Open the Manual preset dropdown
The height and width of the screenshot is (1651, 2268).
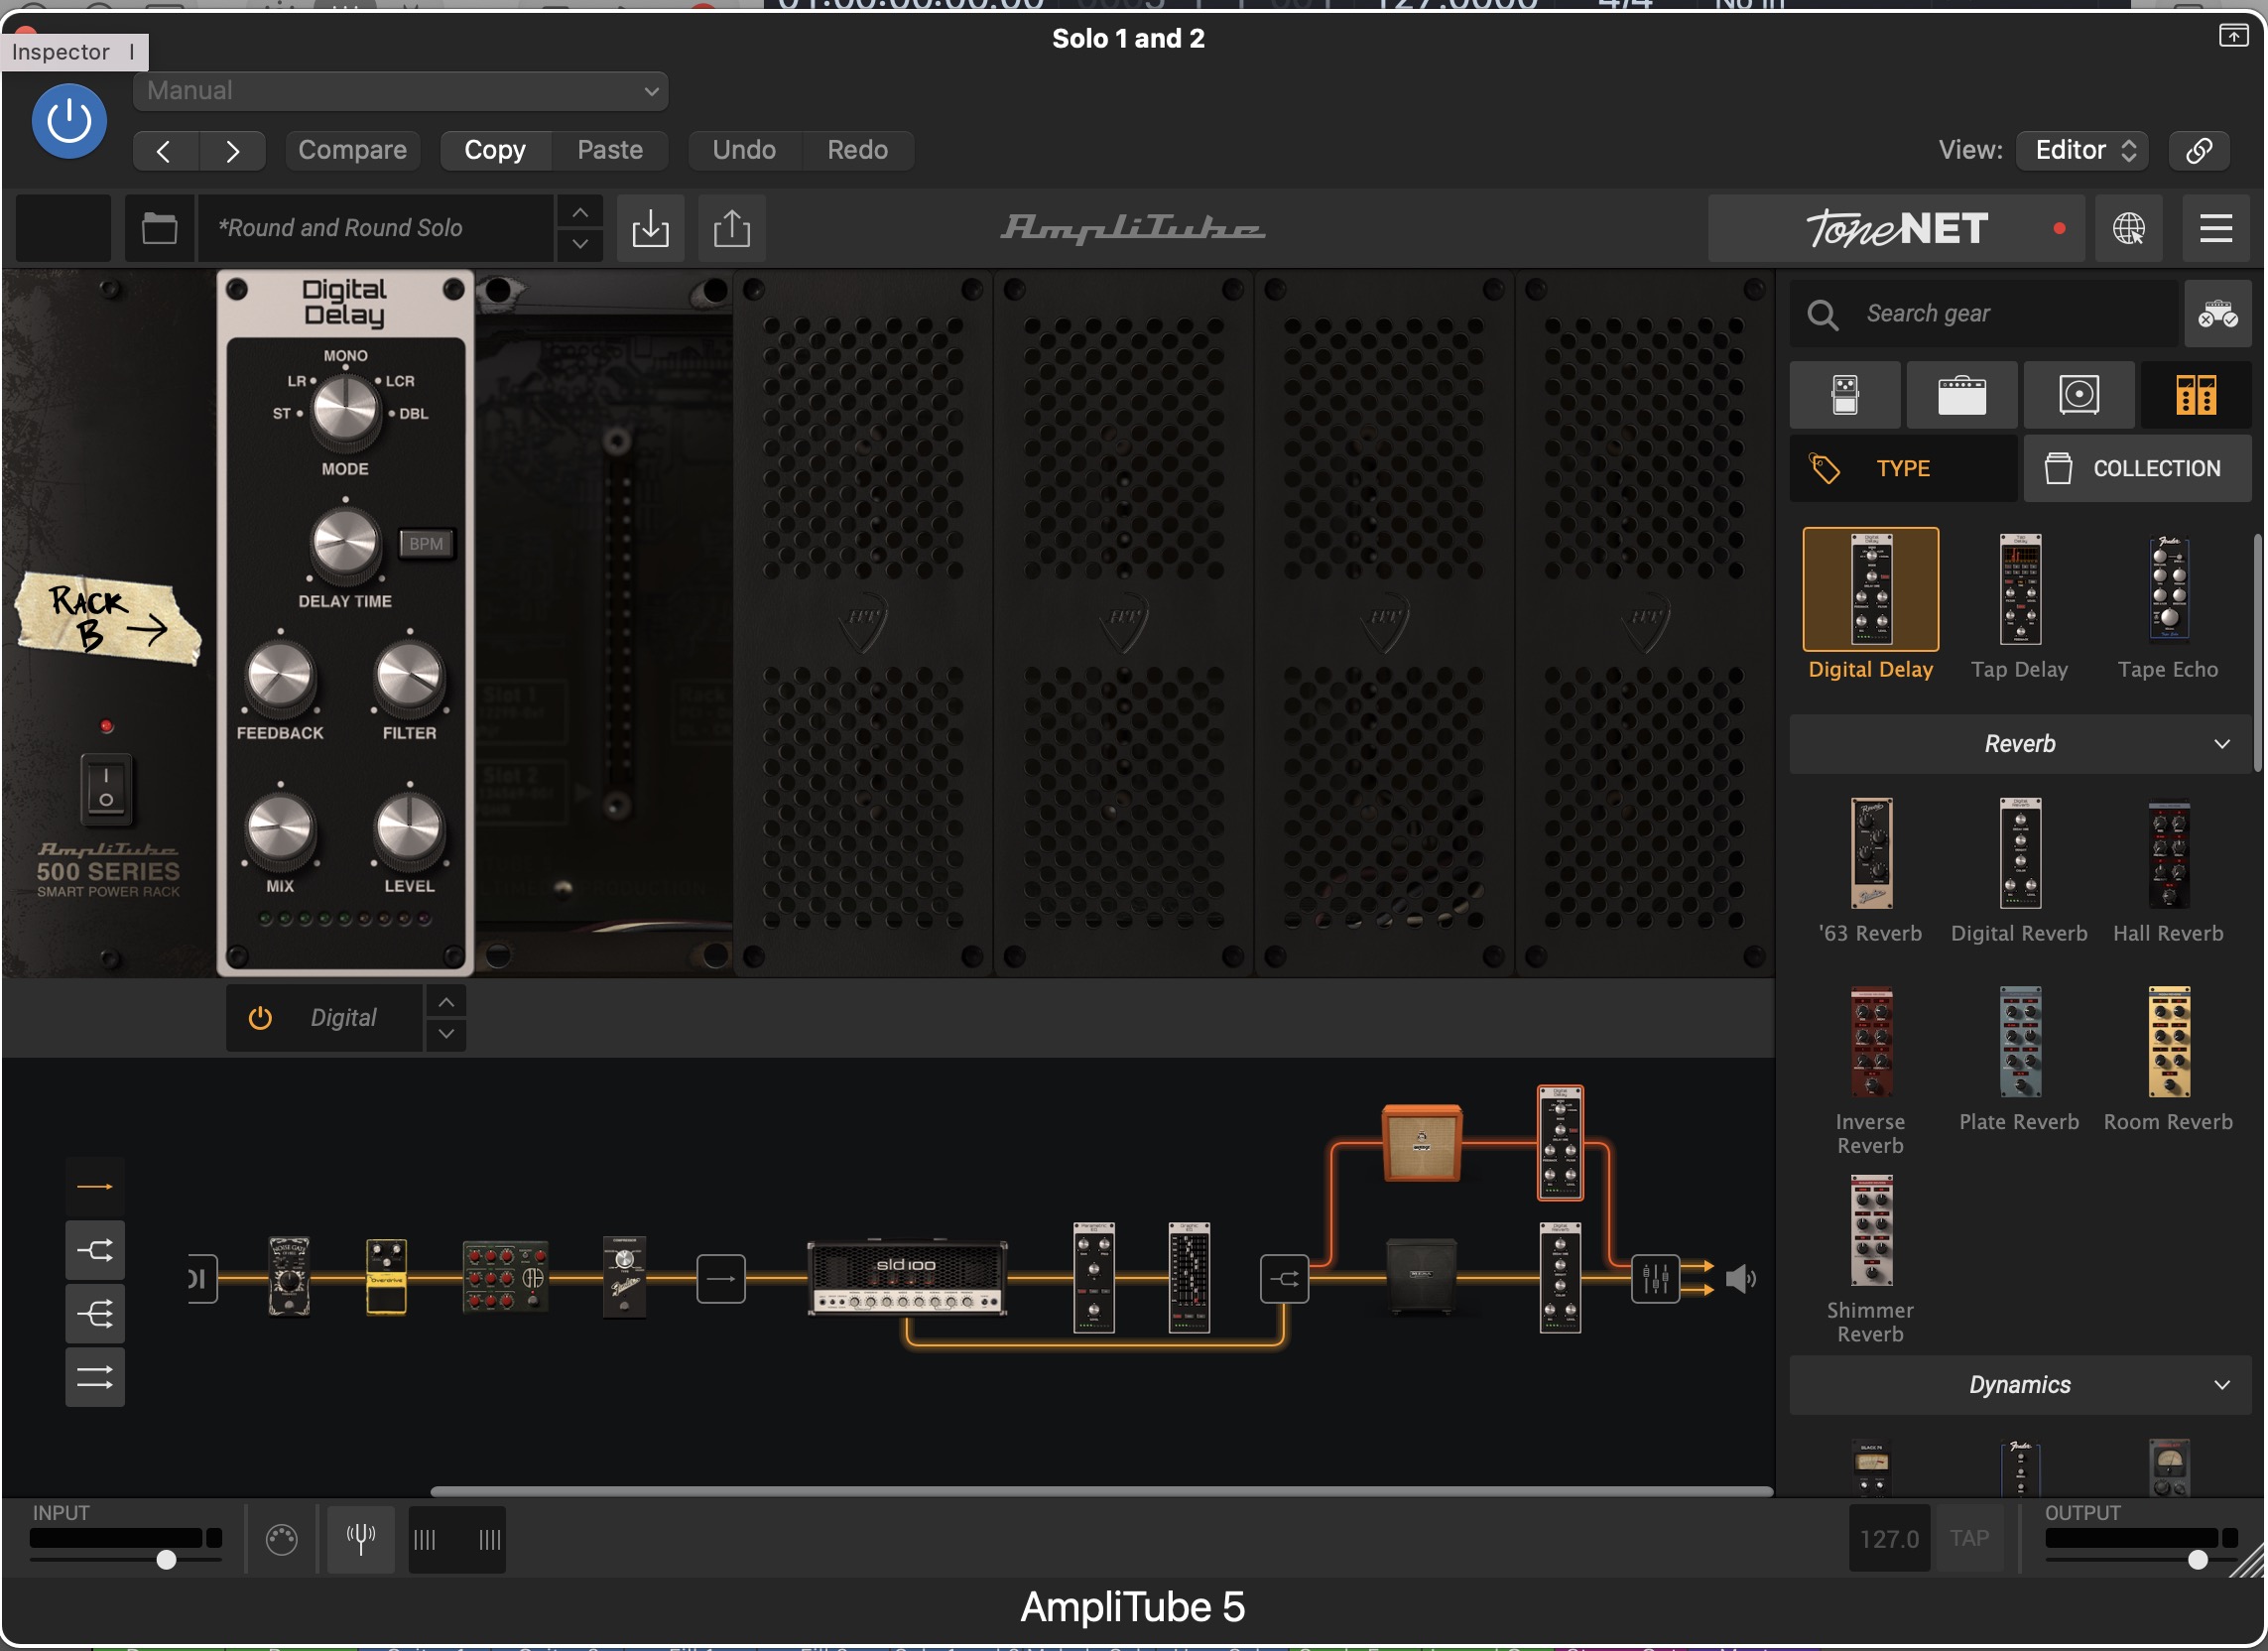tap(400, 91)
